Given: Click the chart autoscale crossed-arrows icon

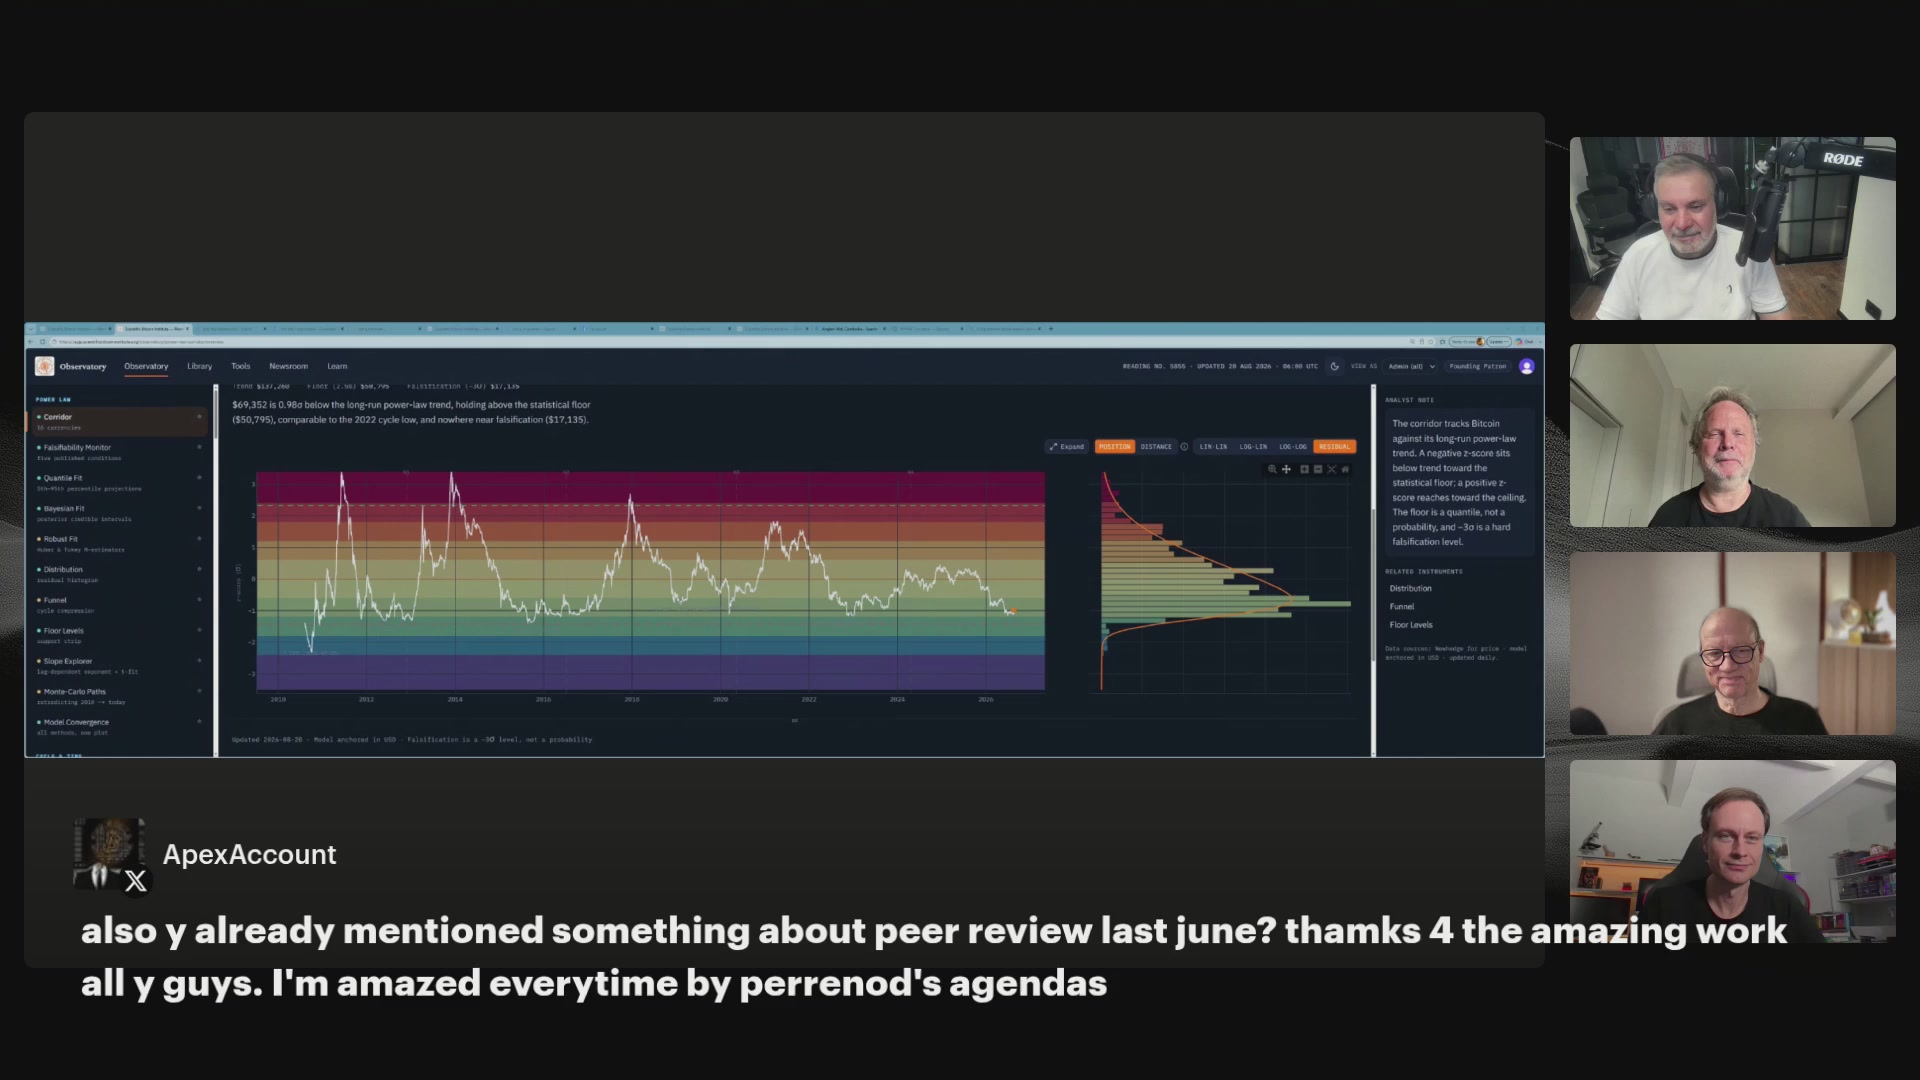Looking at the screenshot, I should tap(1331, 469).
